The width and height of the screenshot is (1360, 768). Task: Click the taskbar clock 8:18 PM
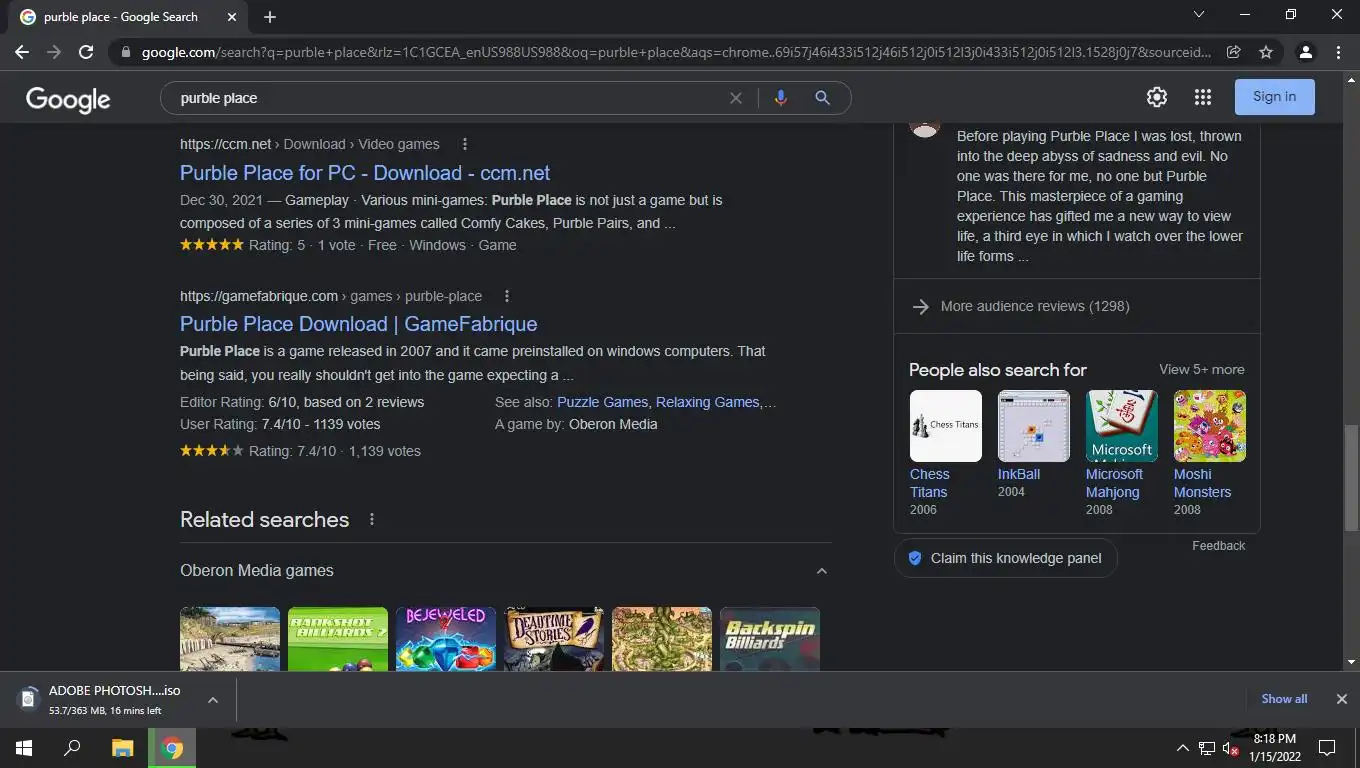[x=1274, y=748]
